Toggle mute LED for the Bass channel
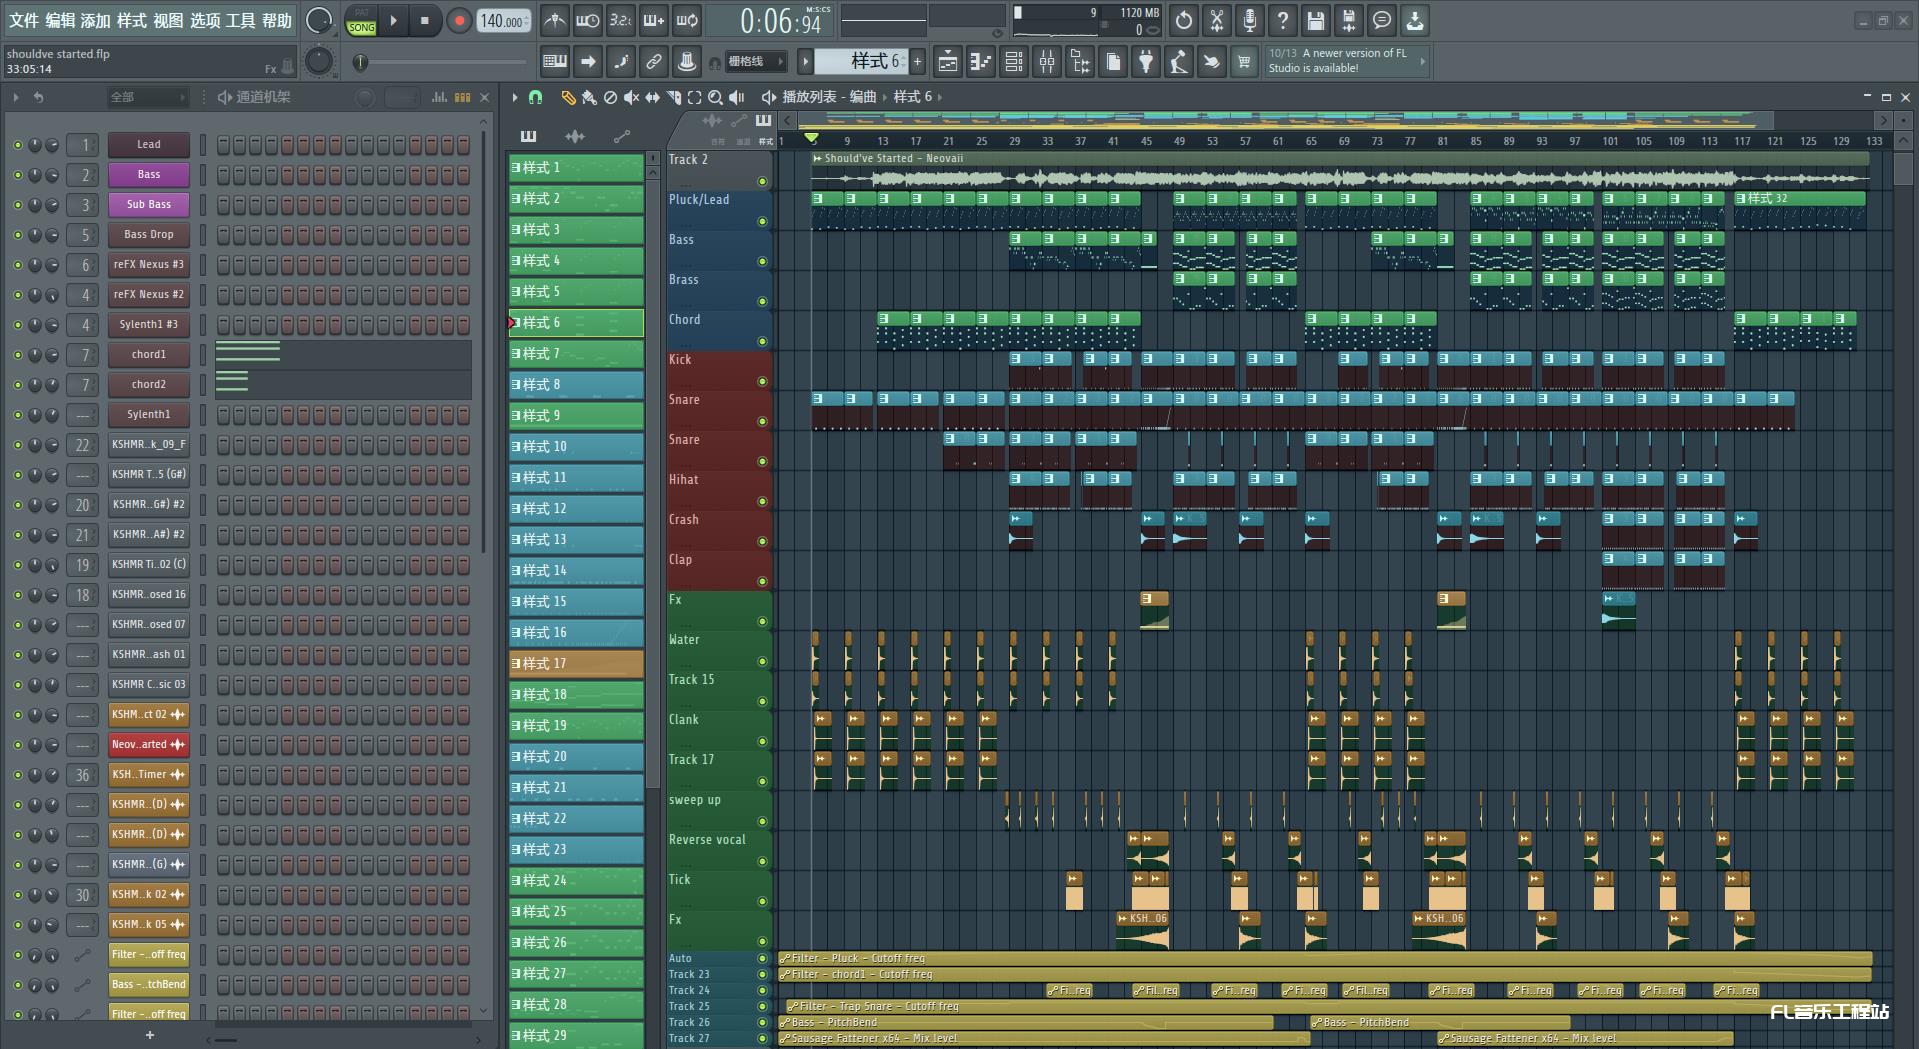The image size is (1919, 1049). 17,175
